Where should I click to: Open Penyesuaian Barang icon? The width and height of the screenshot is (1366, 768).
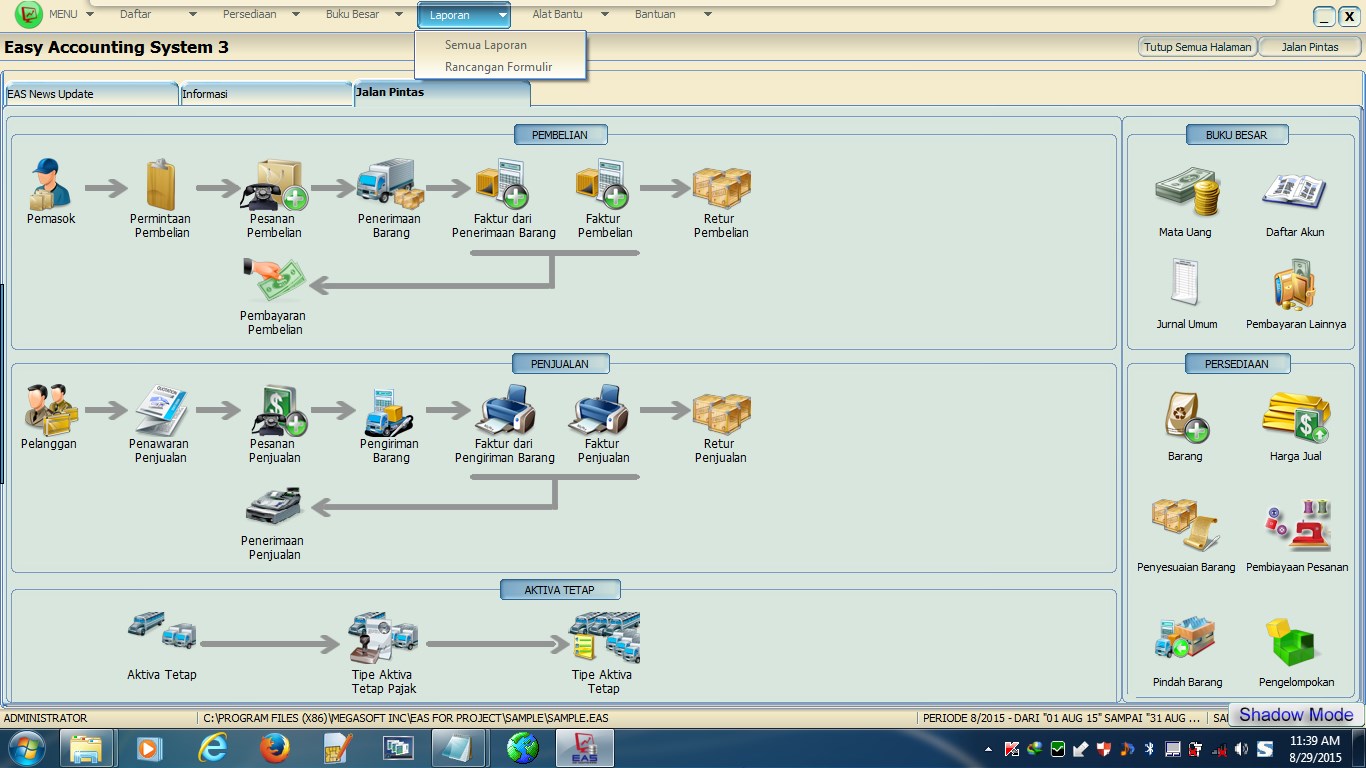coord(1185,525)
